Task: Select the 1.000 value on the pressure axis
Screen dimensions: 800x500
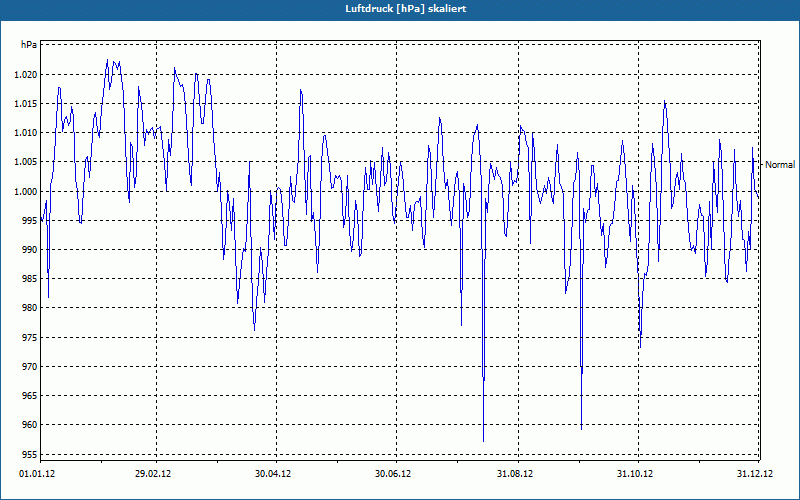Action: tap(26, 192)
